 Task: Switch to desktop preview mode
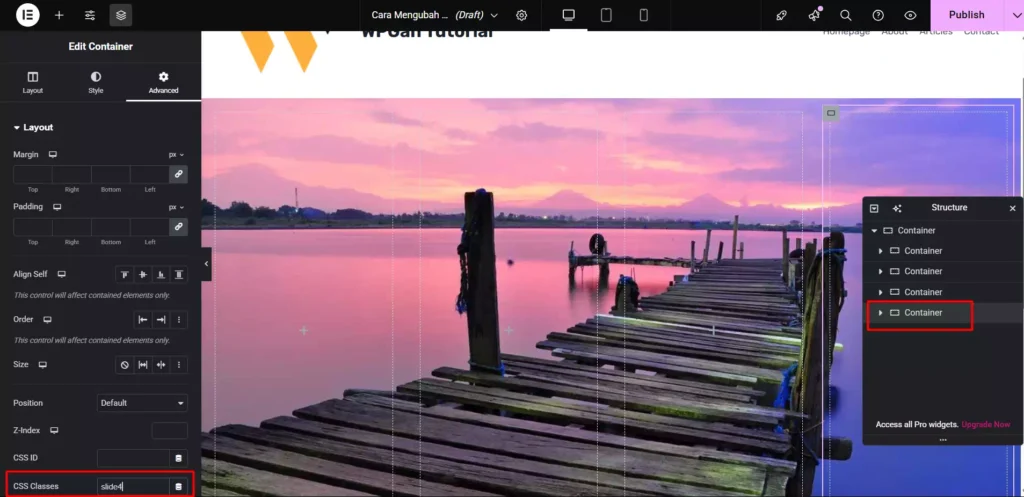(x=568, y=15)
